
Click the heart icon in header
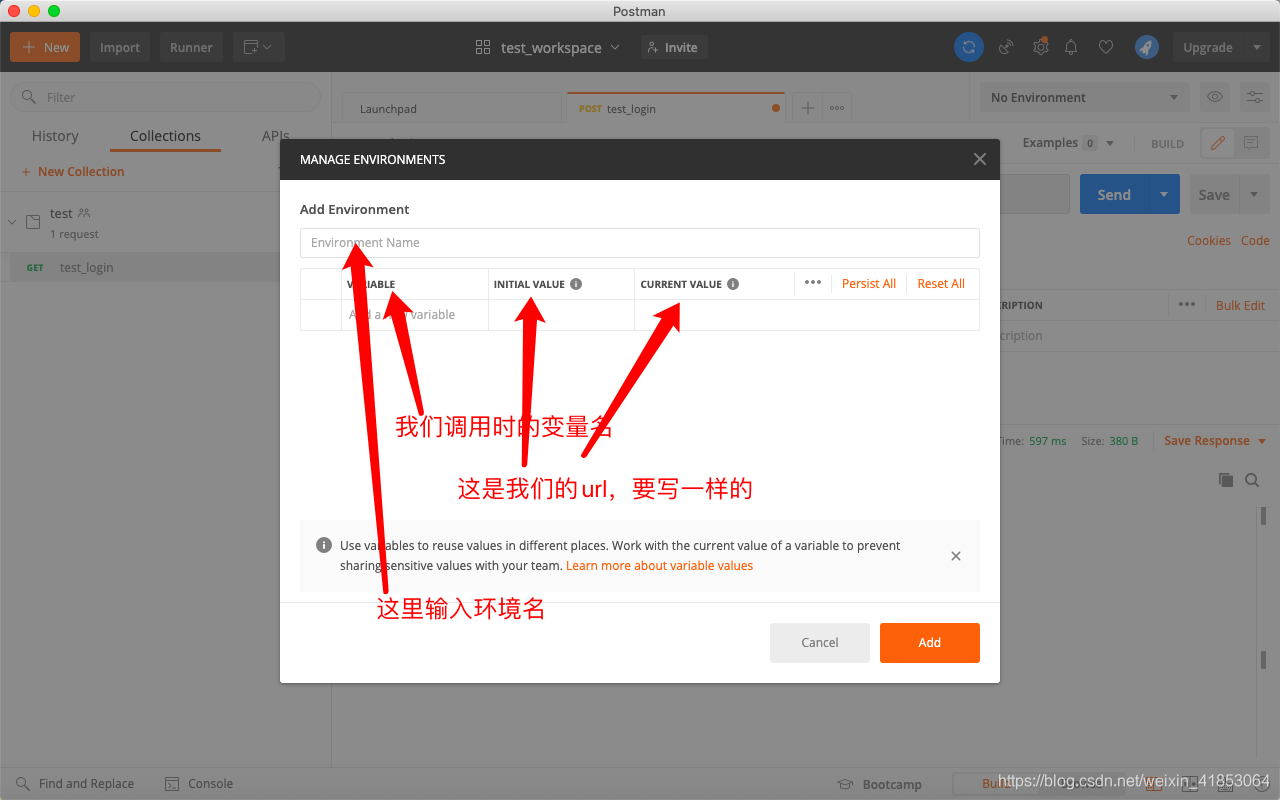coord(1106,47)
